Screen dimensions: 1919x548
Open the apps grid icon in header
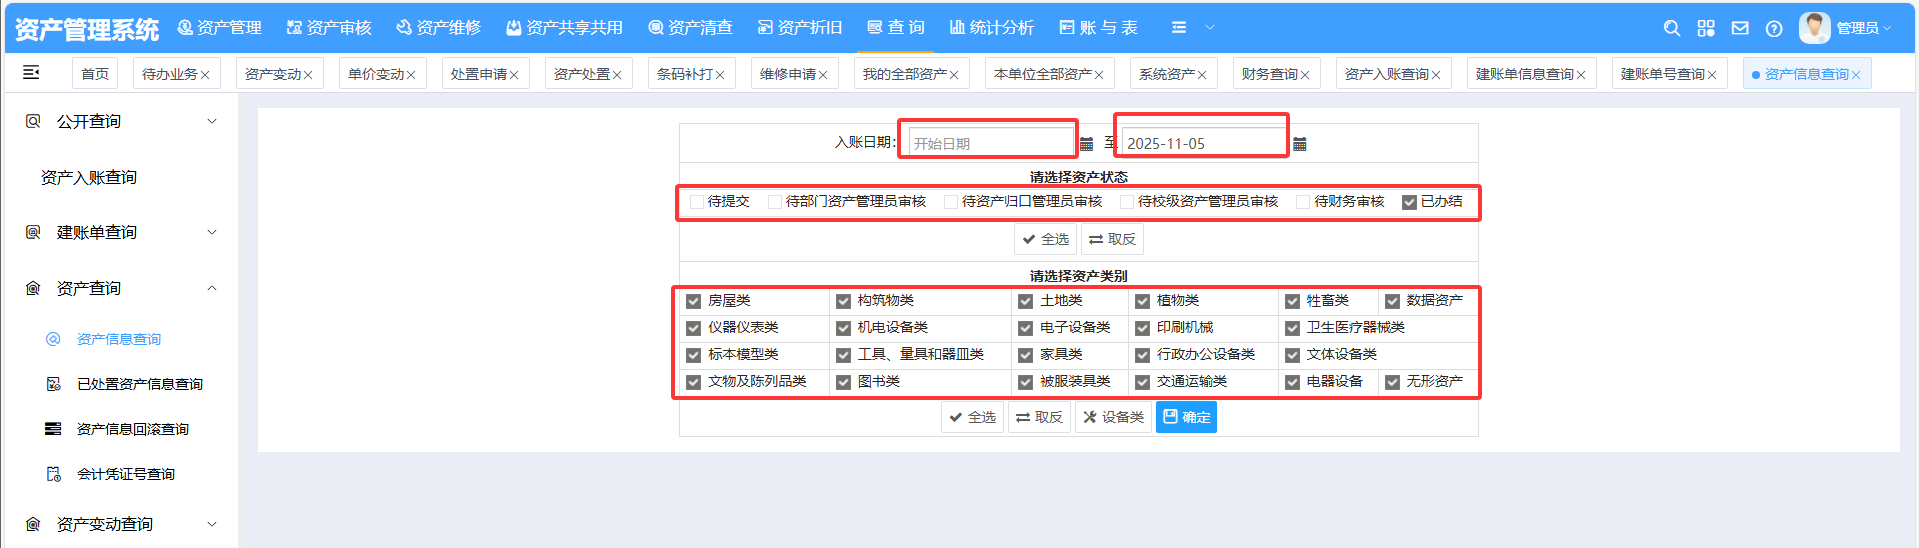[x=1706, y=29]
